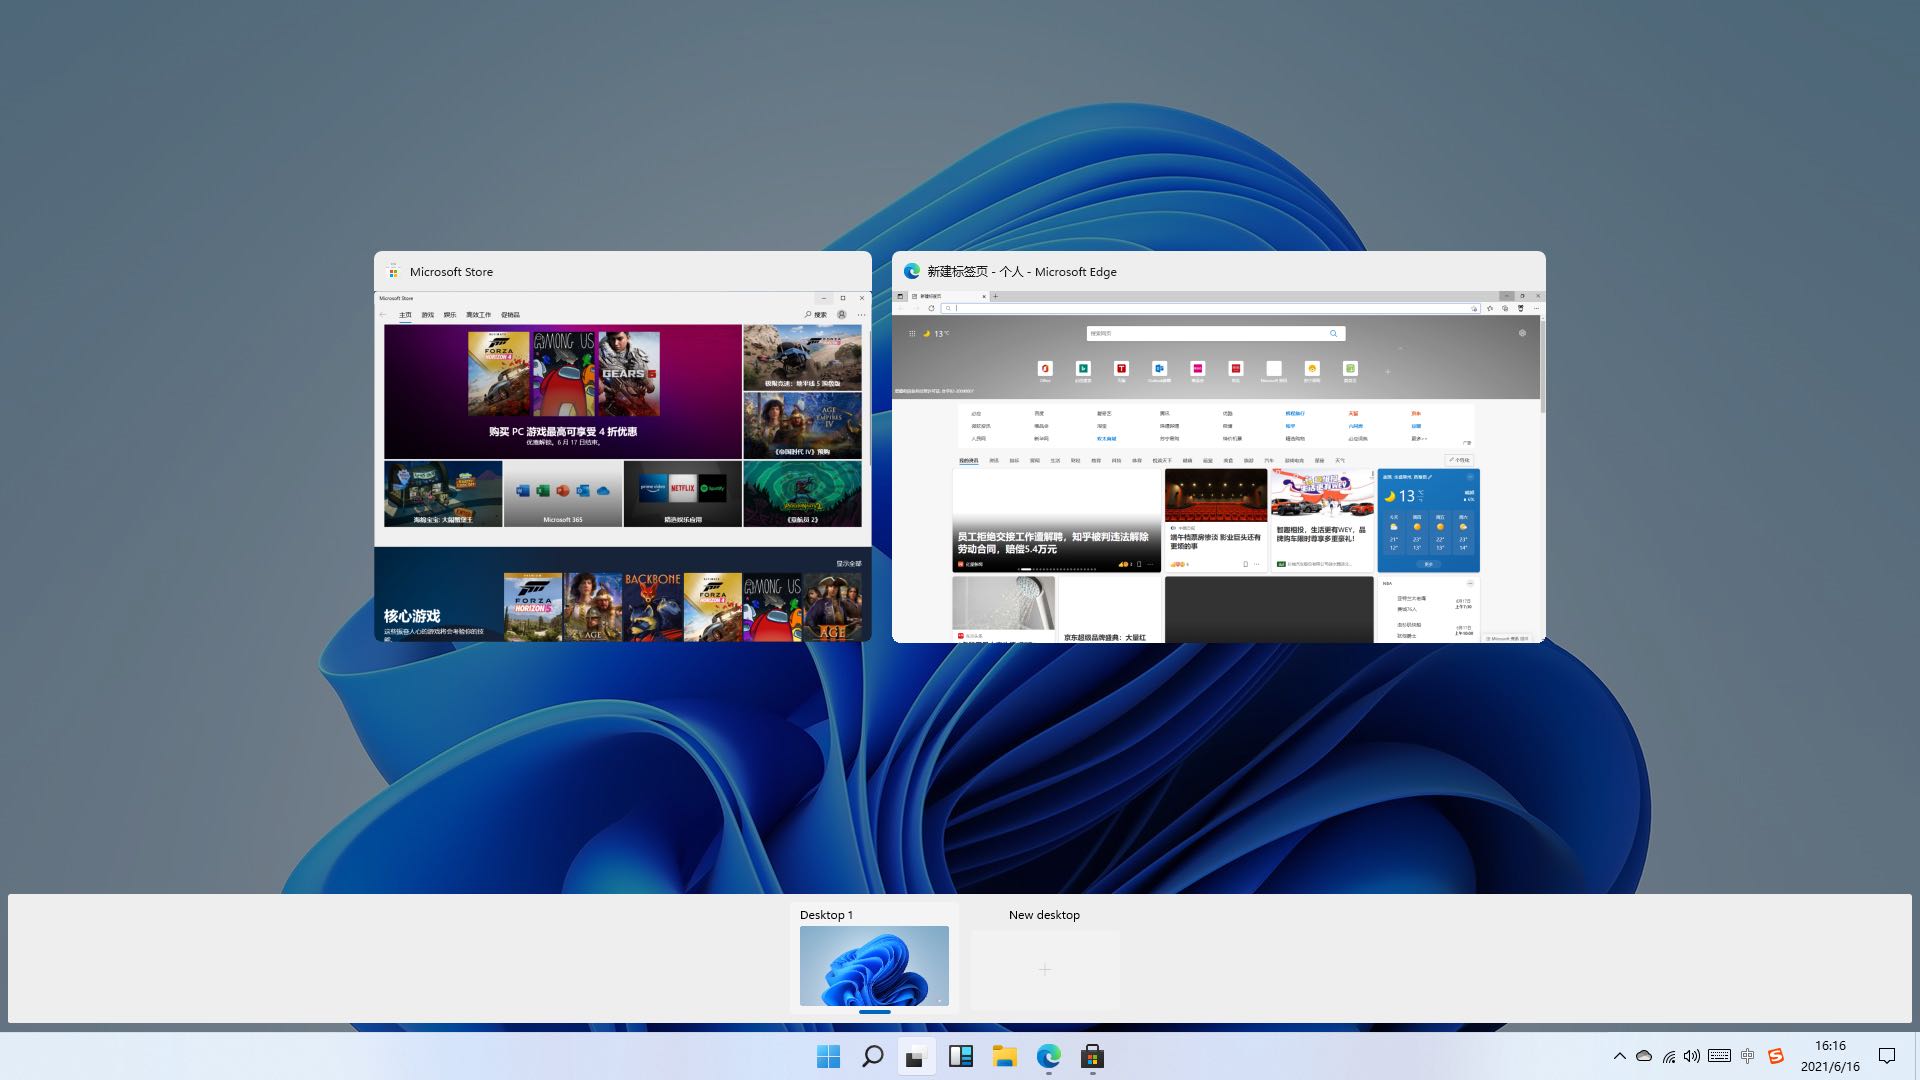
Task: Launch File Explorer from taskbar
Action: point(1004,1056)
